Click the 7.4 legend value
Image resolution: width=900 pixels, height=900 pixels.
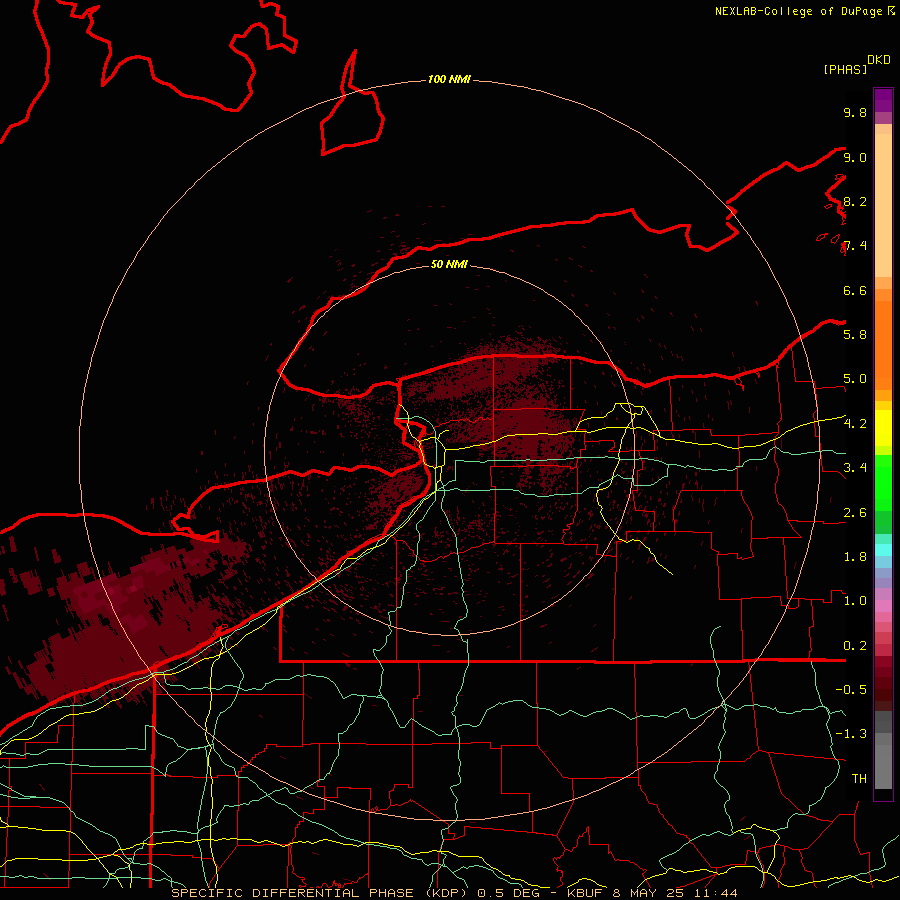click(855, 246)
